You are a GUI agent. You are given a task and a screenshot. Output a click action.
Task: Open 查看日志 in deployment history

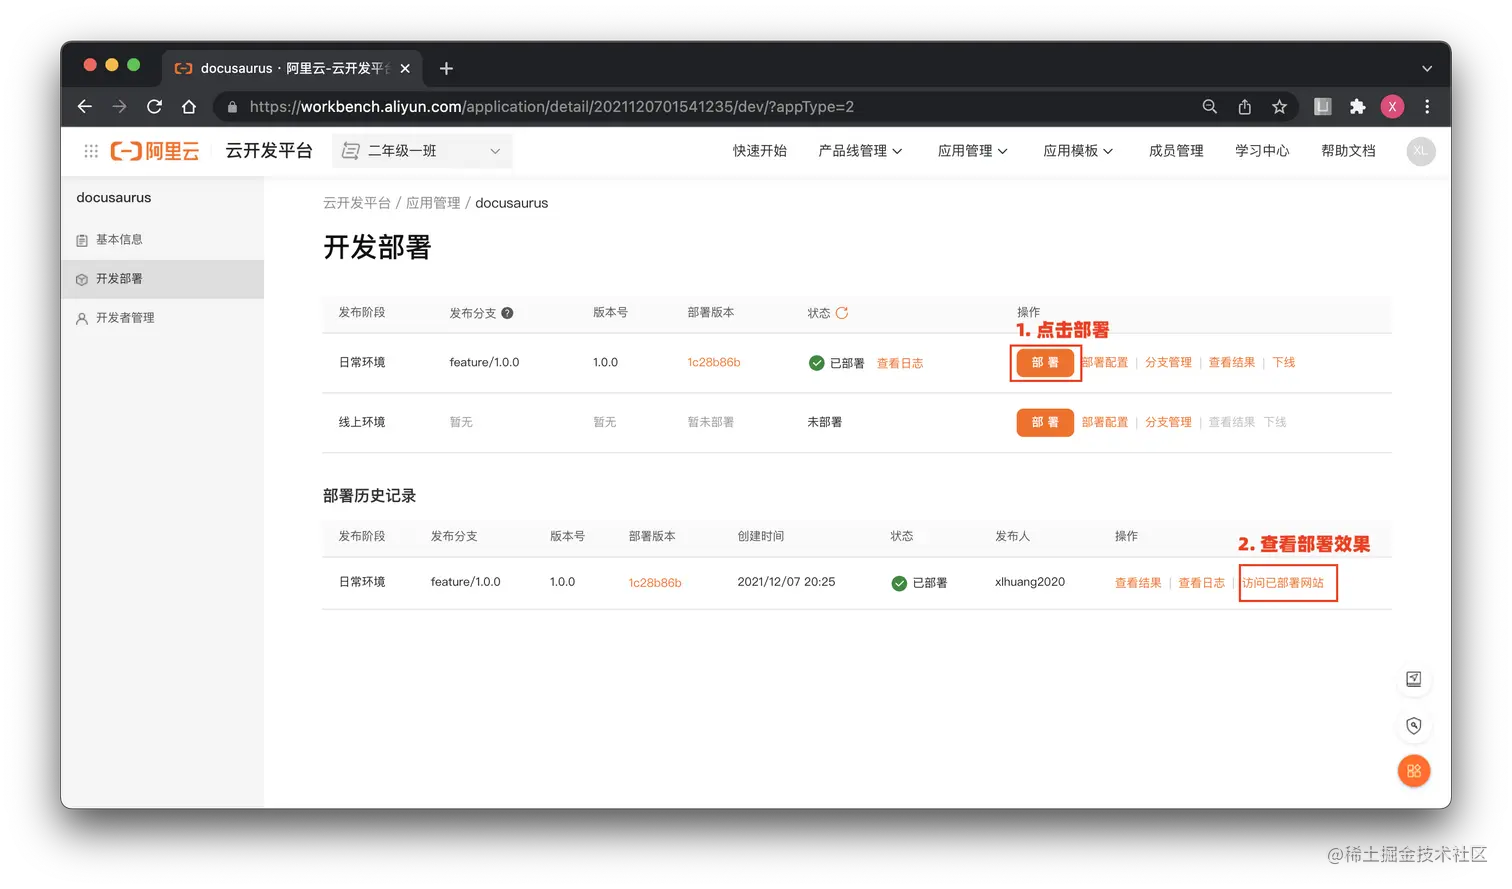point(1201,582)
